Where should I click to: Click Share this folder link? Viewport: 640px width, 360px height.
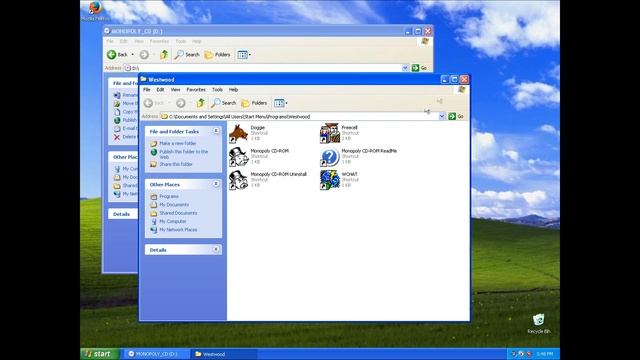point(176,164)
